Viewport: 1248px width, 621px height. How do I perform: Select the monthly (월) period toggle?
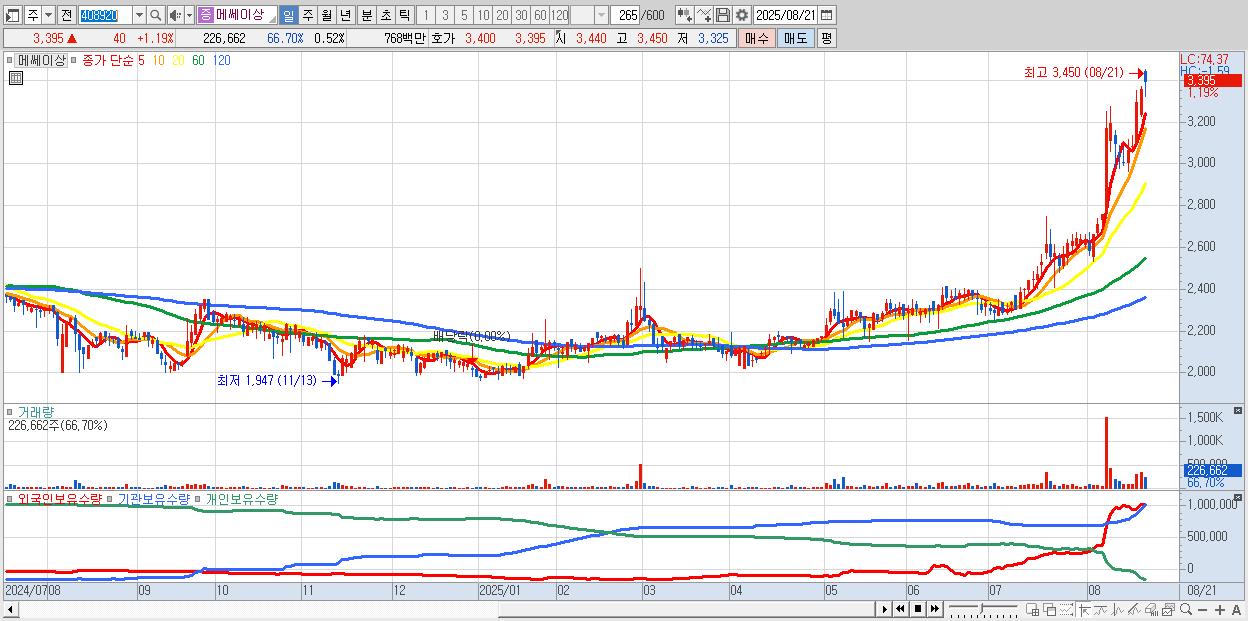pyautogui.click(x=326, y=15)
